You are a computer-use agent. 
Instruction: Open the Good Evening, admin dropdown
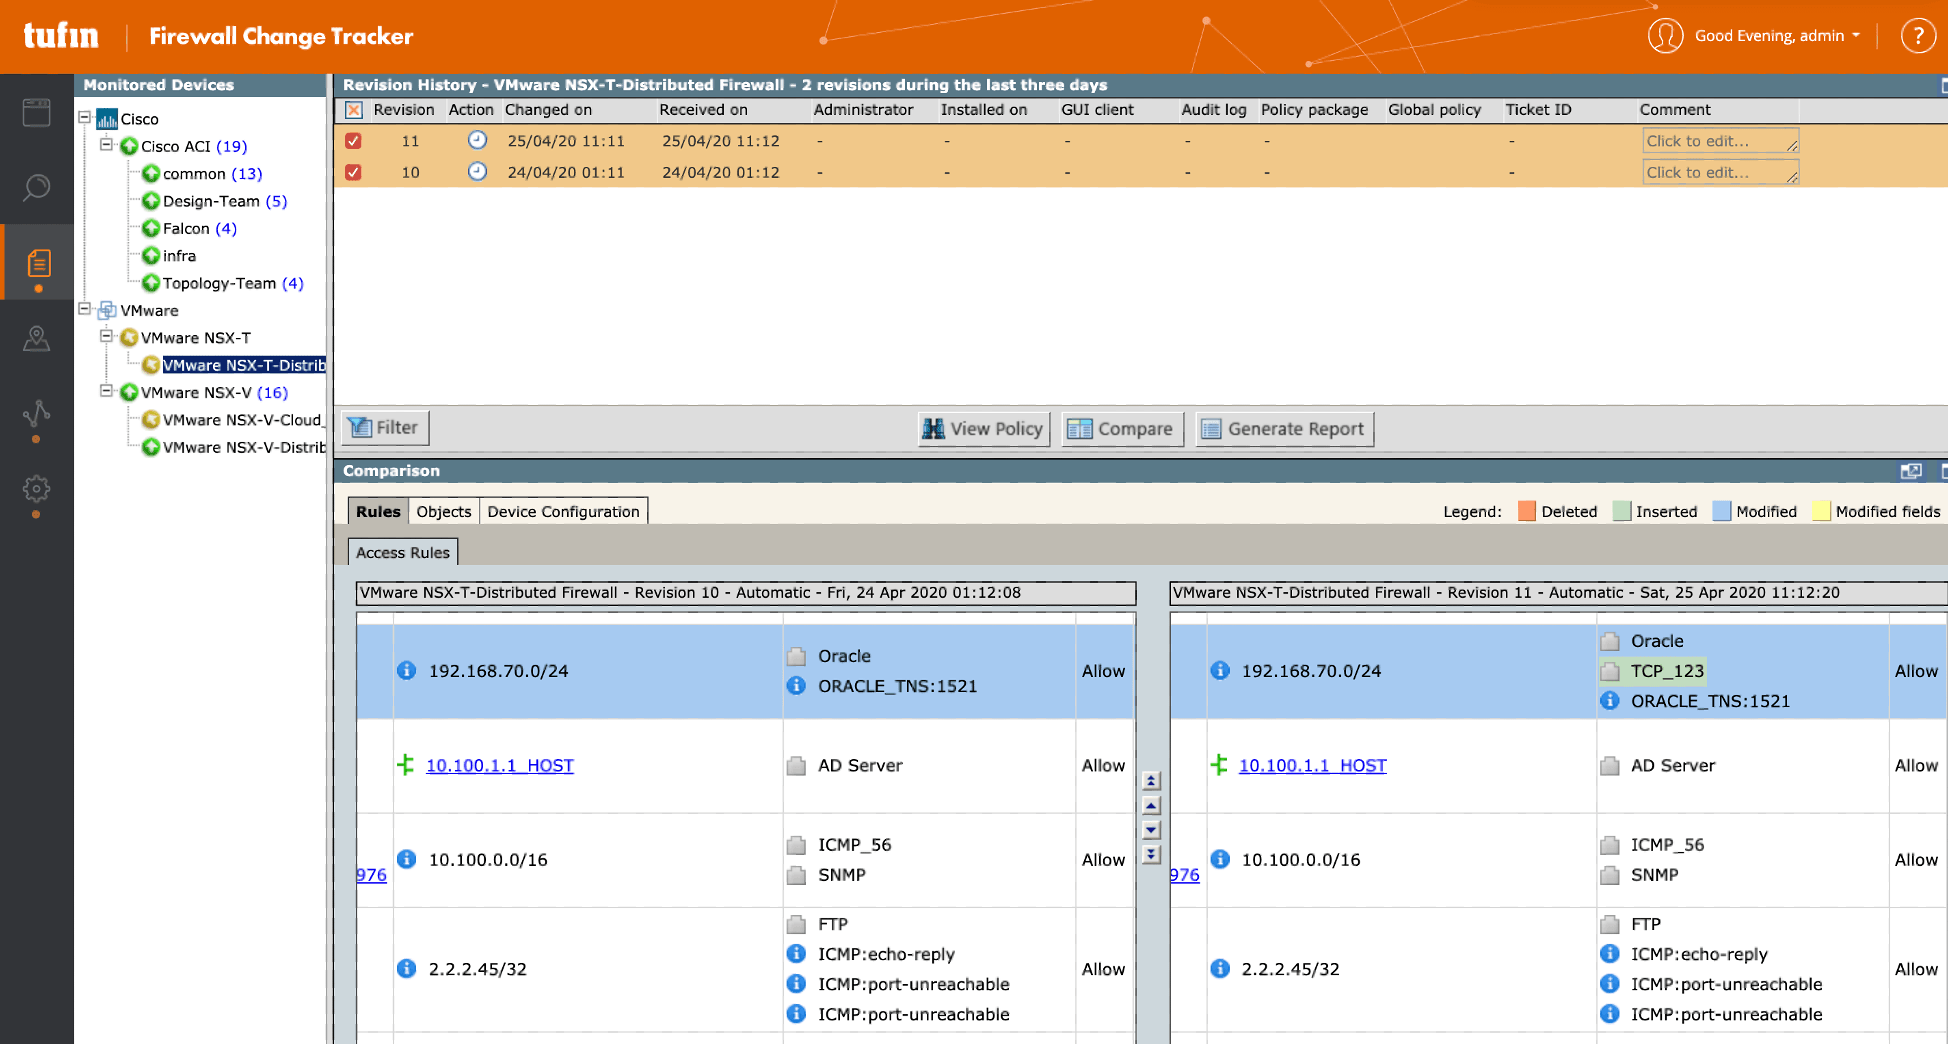click(x=1777, y=36)
